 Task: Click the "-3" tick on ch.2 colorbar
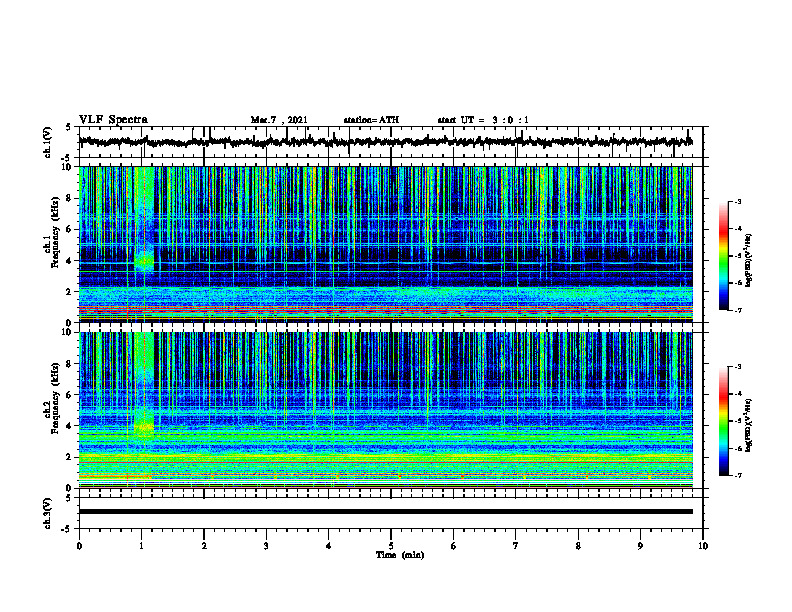[x=737, y=367]
